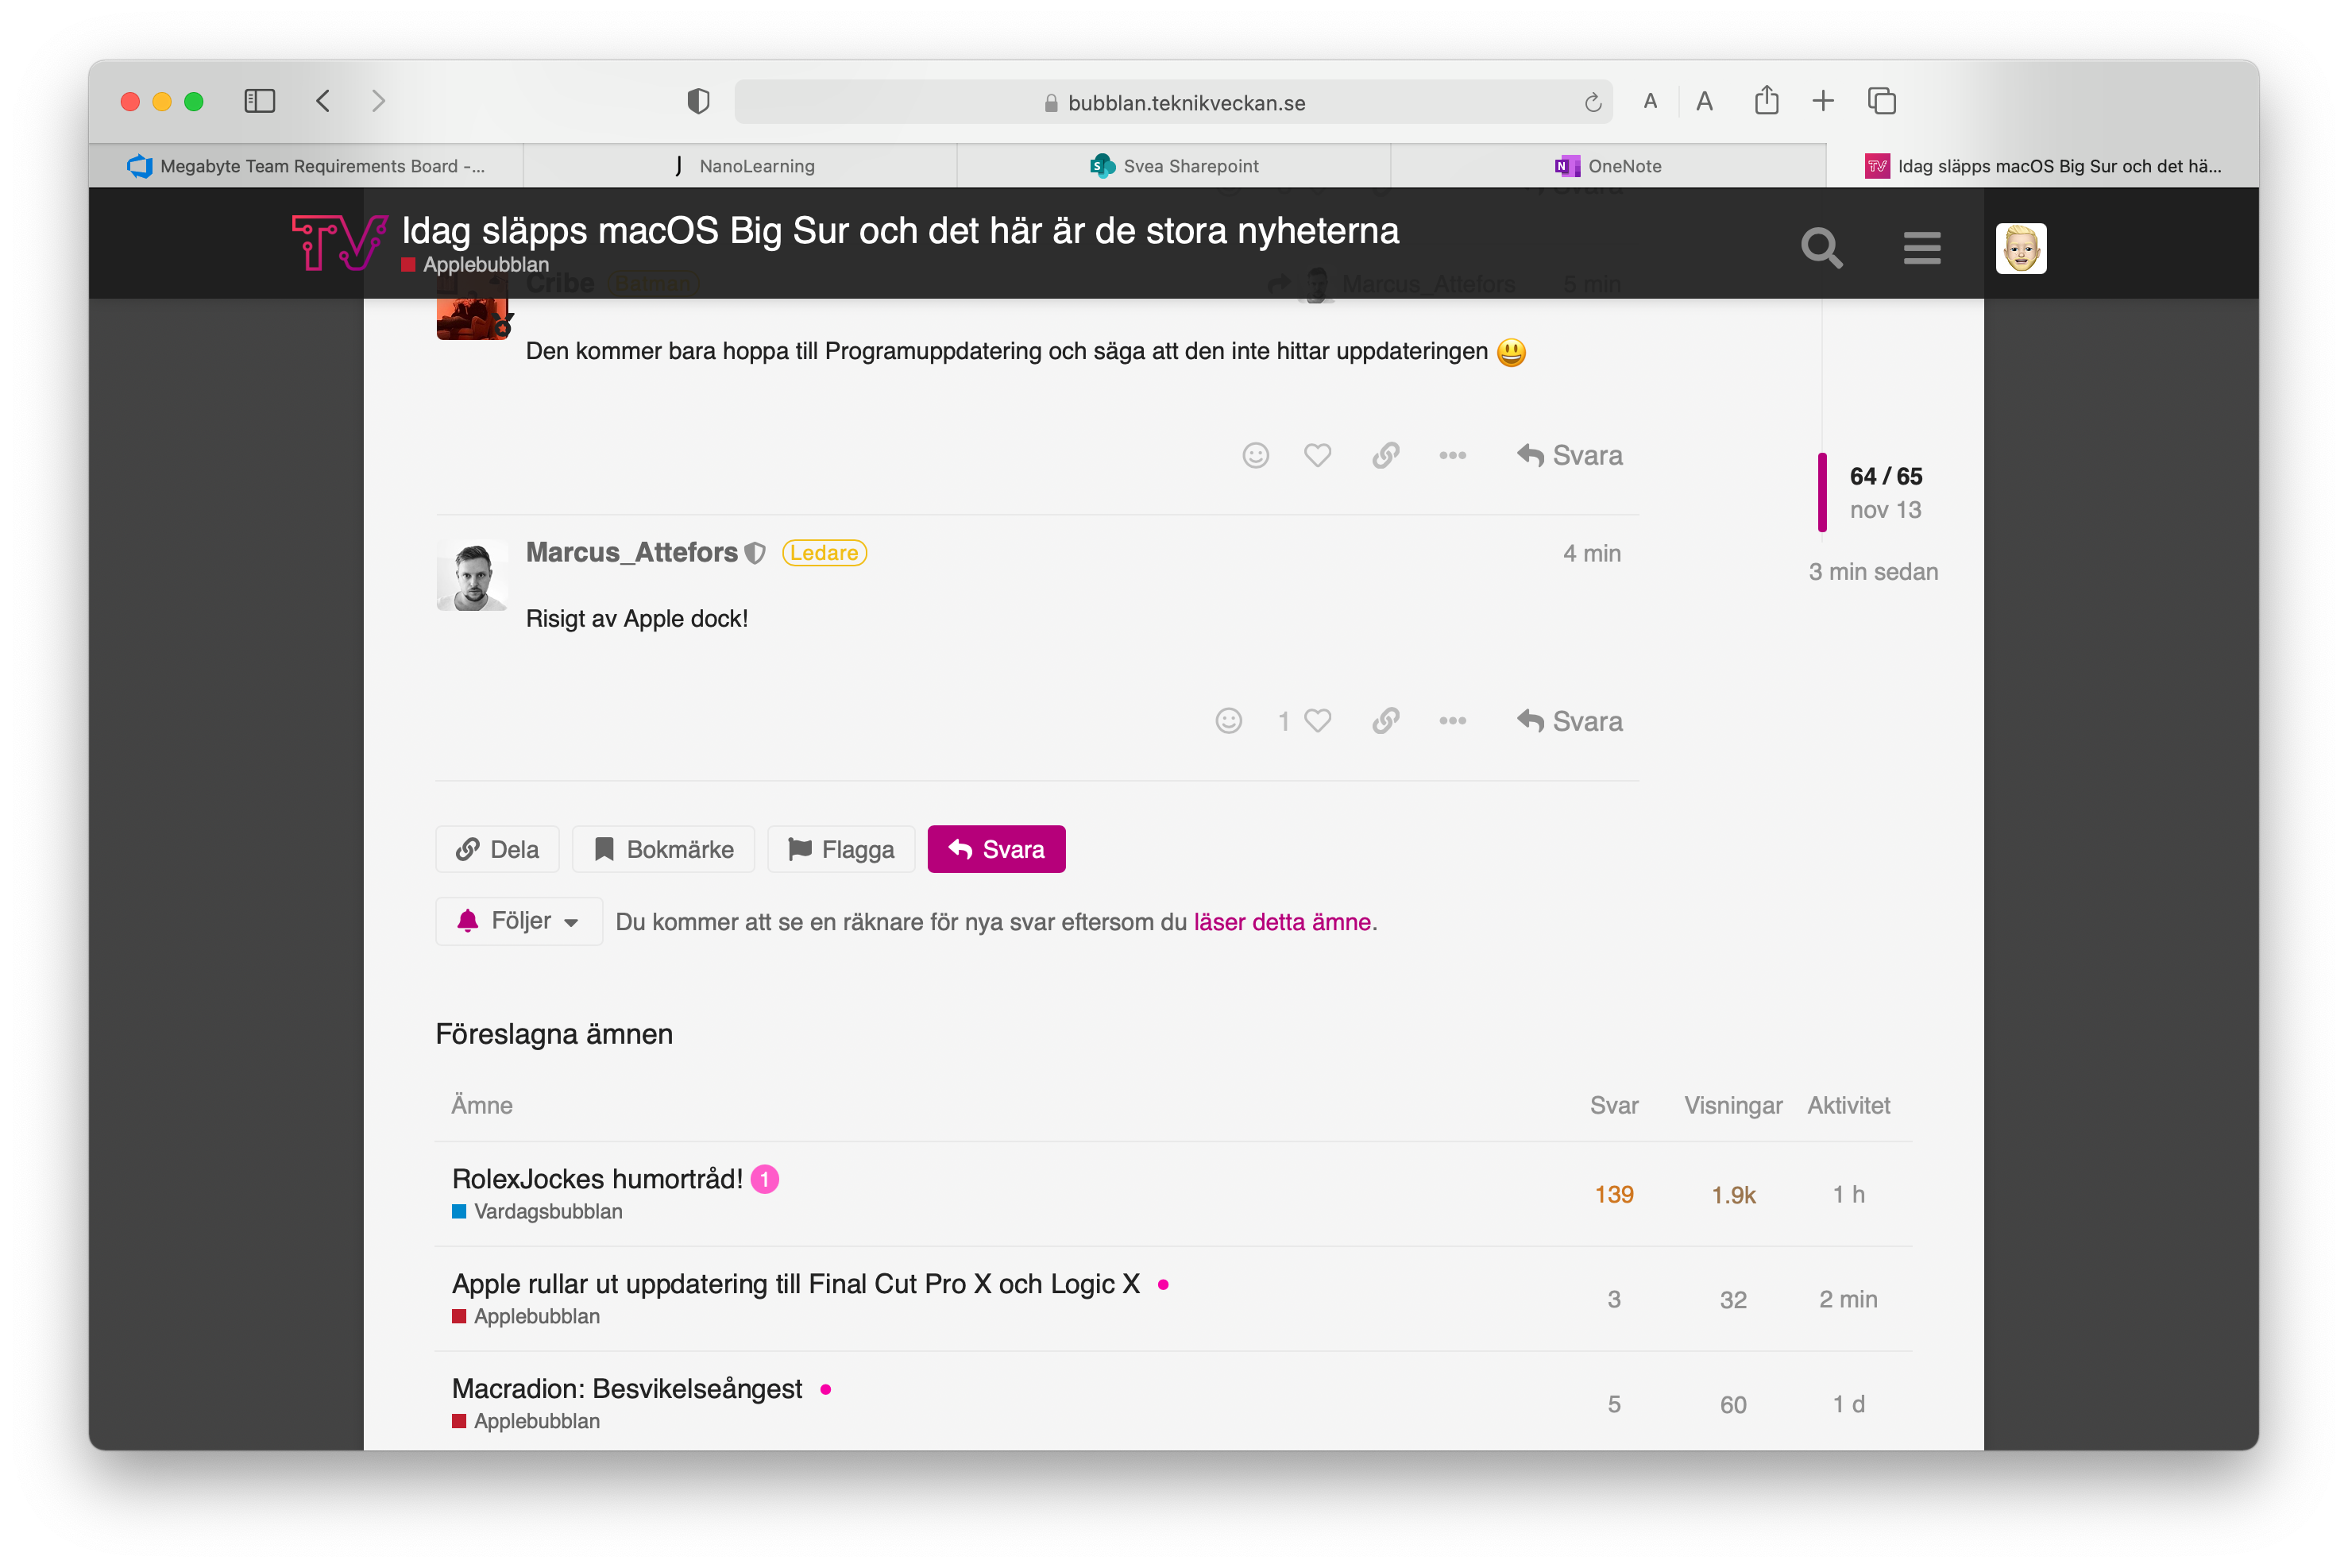This screenshot has width=2348, height=1568.
Task: Open the 4 min post timestamp
Action: pos(1592,553)
